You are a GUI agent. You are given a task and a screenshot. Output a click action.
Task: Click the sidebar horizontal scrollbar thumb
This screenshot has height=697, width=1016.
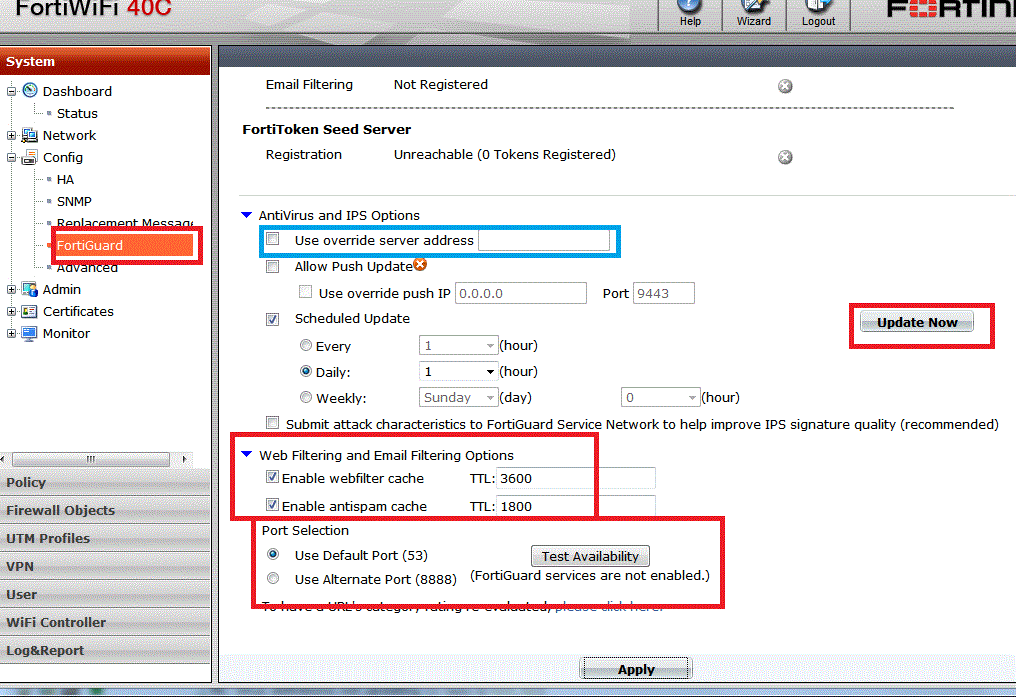pyautogui.click(x=91, y=459)
